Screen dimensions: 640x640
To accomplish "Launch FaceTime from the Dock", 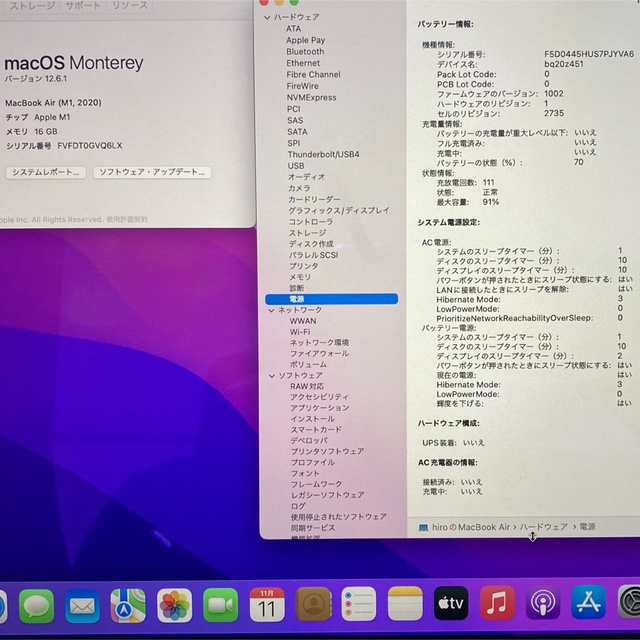I will click(x=220, y=605).
